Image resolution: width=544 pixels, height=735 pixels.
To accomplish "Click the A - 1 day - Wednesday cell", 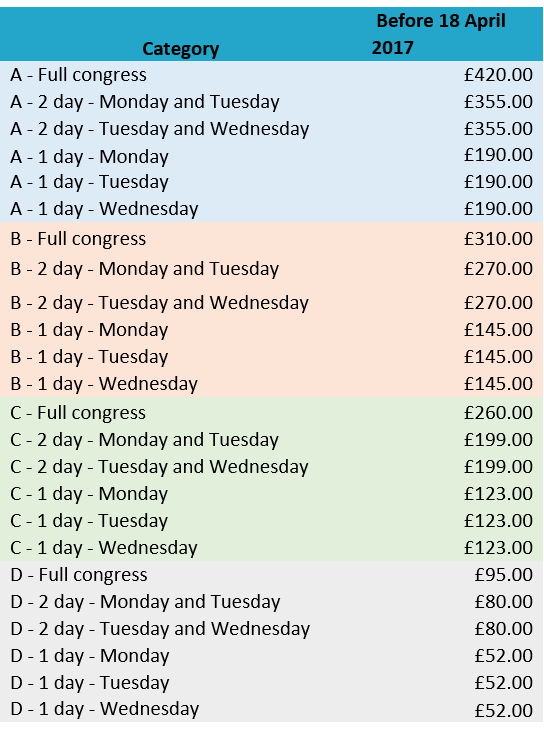I will pyautogui.click(x=104, y=209).
